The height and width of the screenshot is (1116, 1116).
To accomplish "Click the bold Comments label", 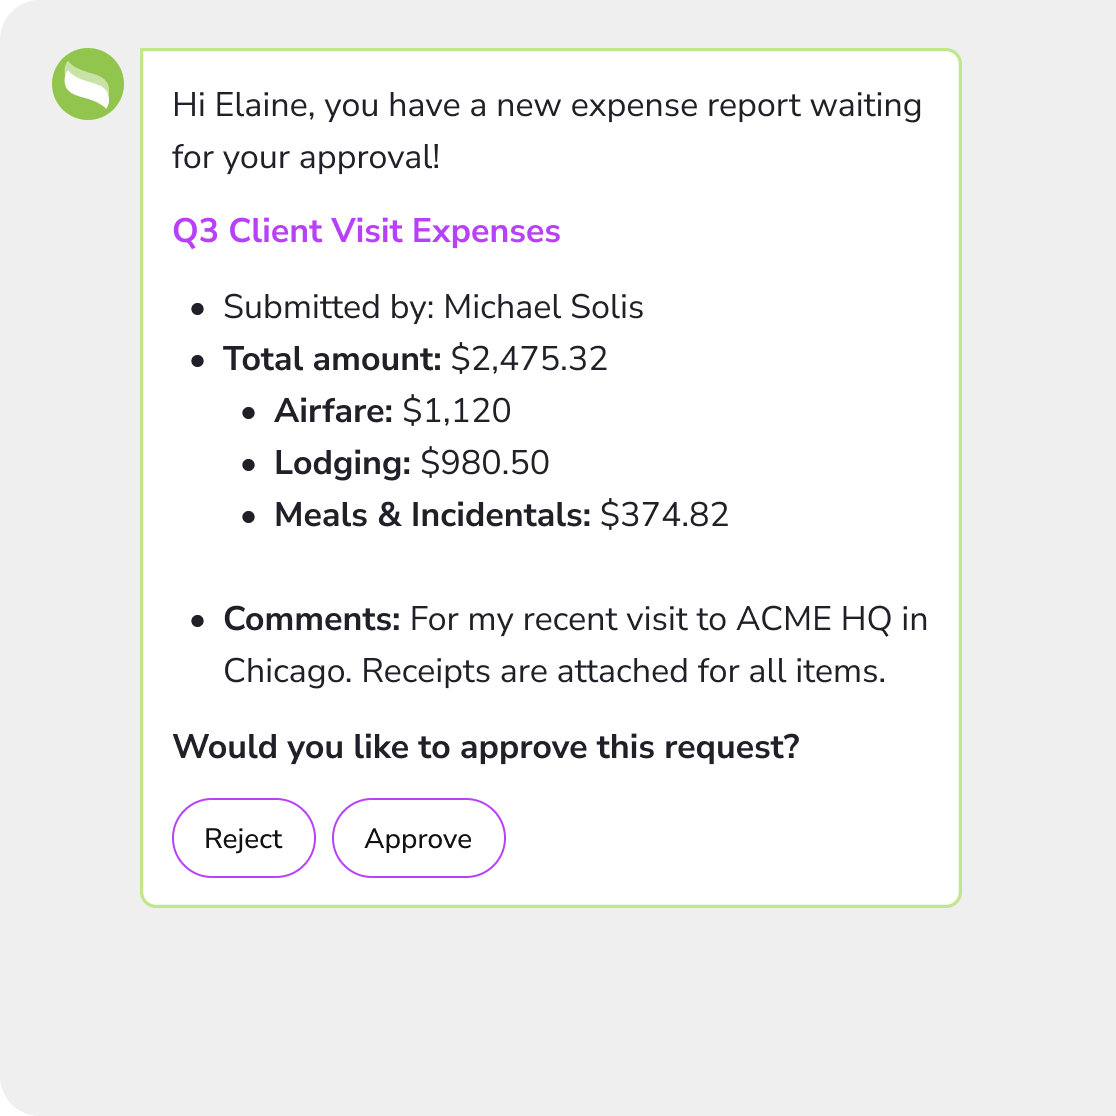I will pyautogui.click(x=312, y=619).
